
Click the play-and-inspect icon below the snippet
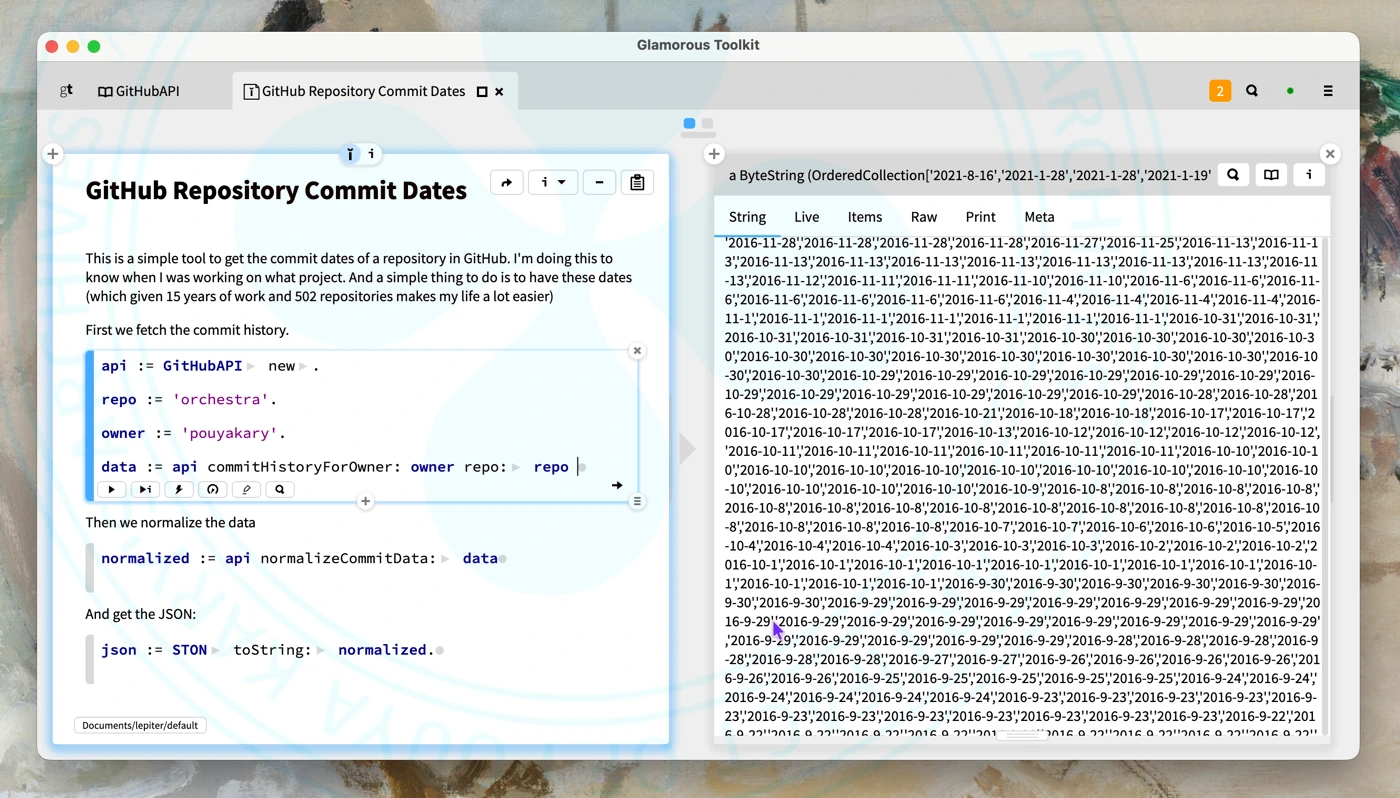[144, 489]
